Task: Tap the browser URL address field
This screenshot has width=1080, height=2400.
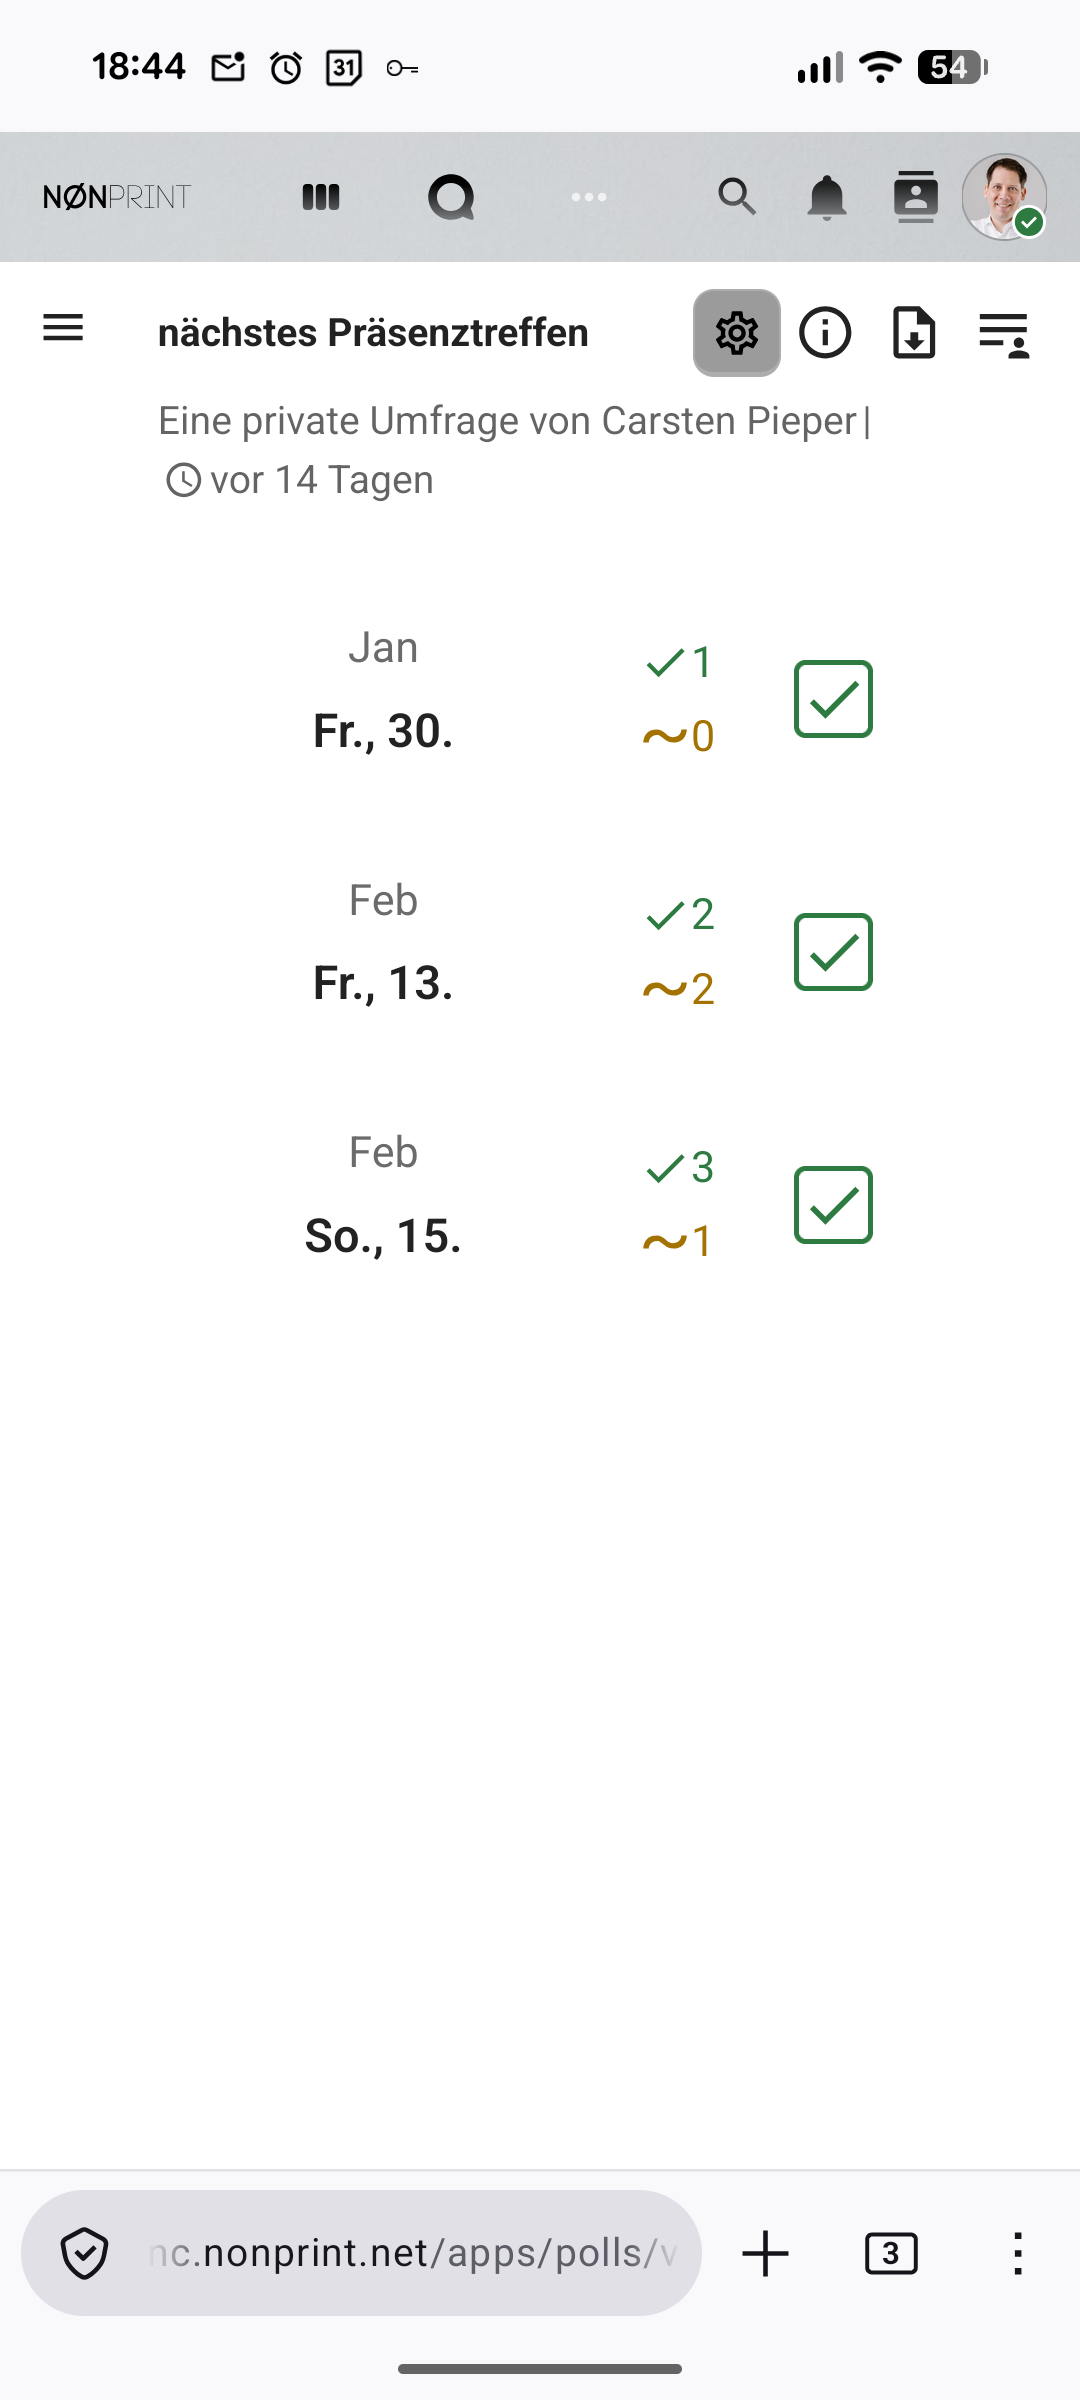Action: 410,2254
